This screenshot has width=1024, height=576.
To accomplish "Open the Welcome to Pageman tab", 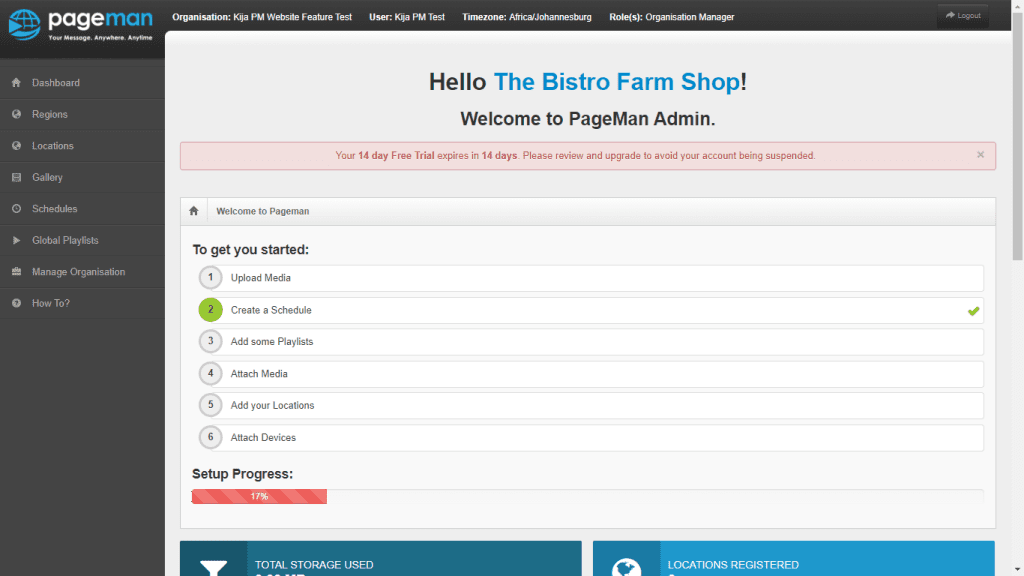I will [x=262, y=211].
